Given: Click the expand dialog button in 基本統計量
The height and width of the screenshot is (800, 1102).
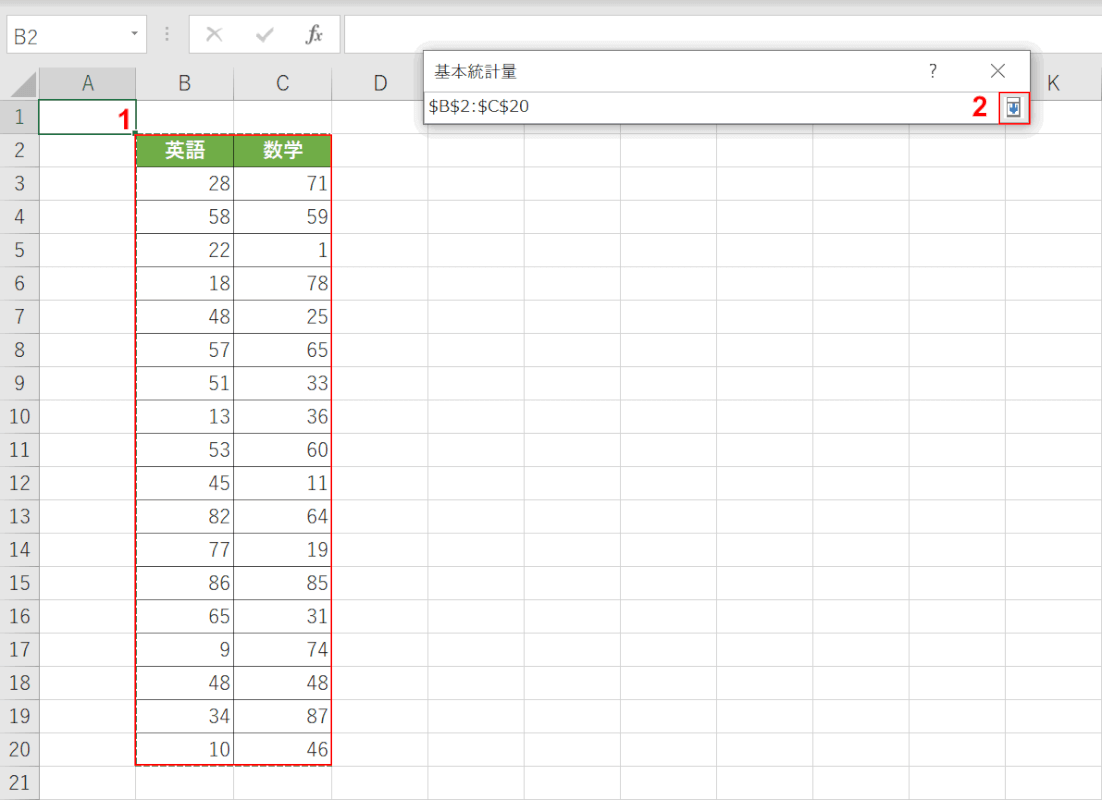Looking at the screenshot, I should pyautogui.click(x=1013, y=108).
